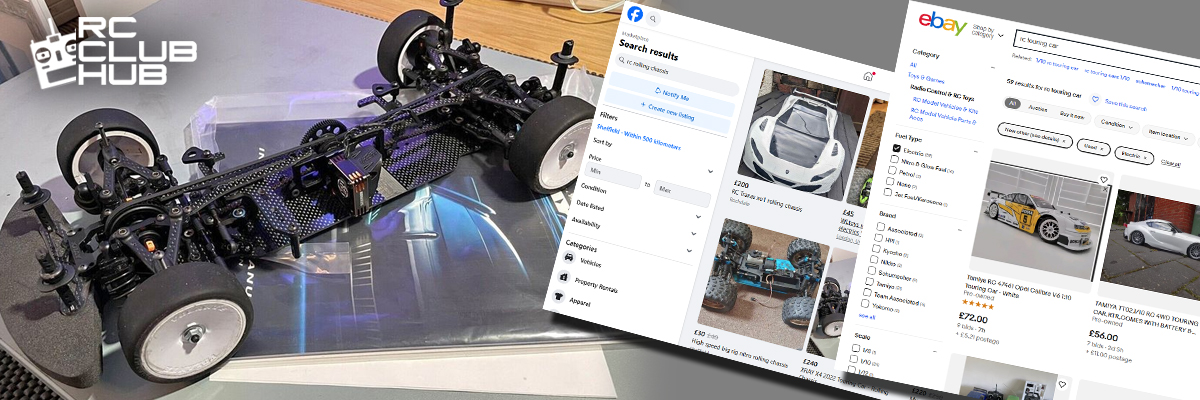Add Tamiya Opel Calibra to watchlist heart
The height and width of the screenshot is (400, 1200).
1103,181
